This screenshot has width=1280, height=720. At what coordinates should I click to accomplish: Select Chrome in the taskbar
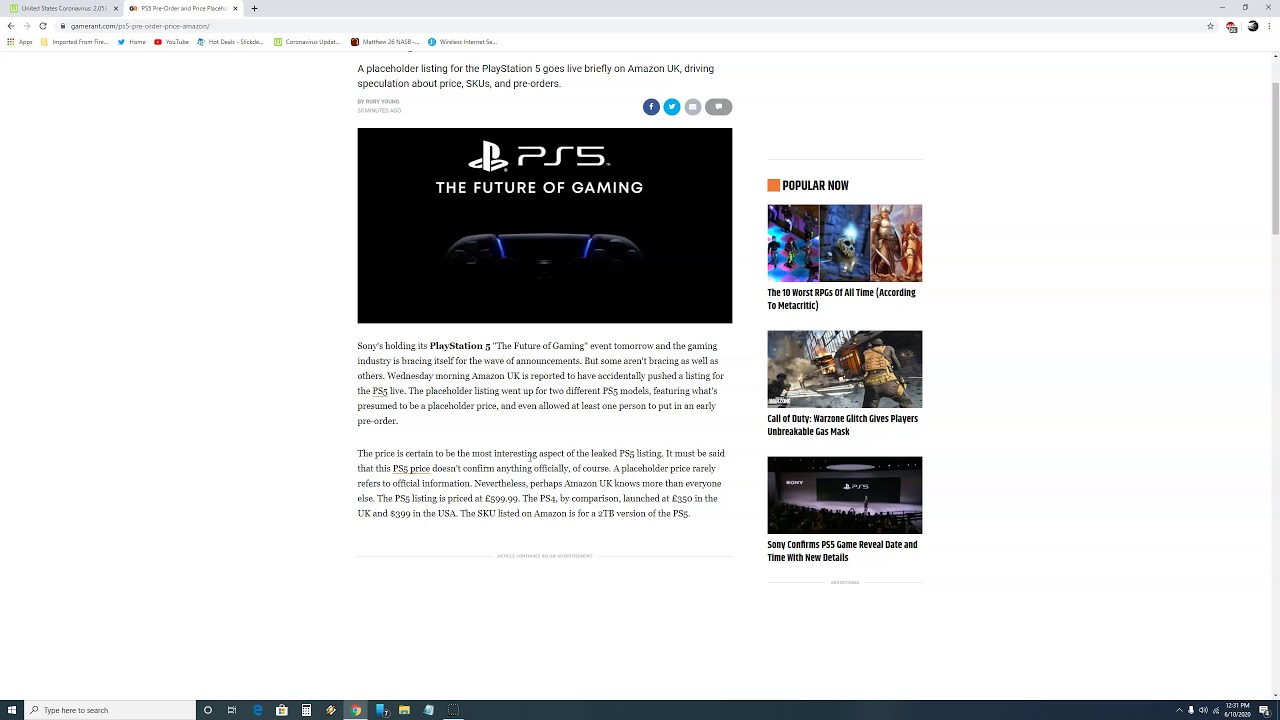(355, 710)
